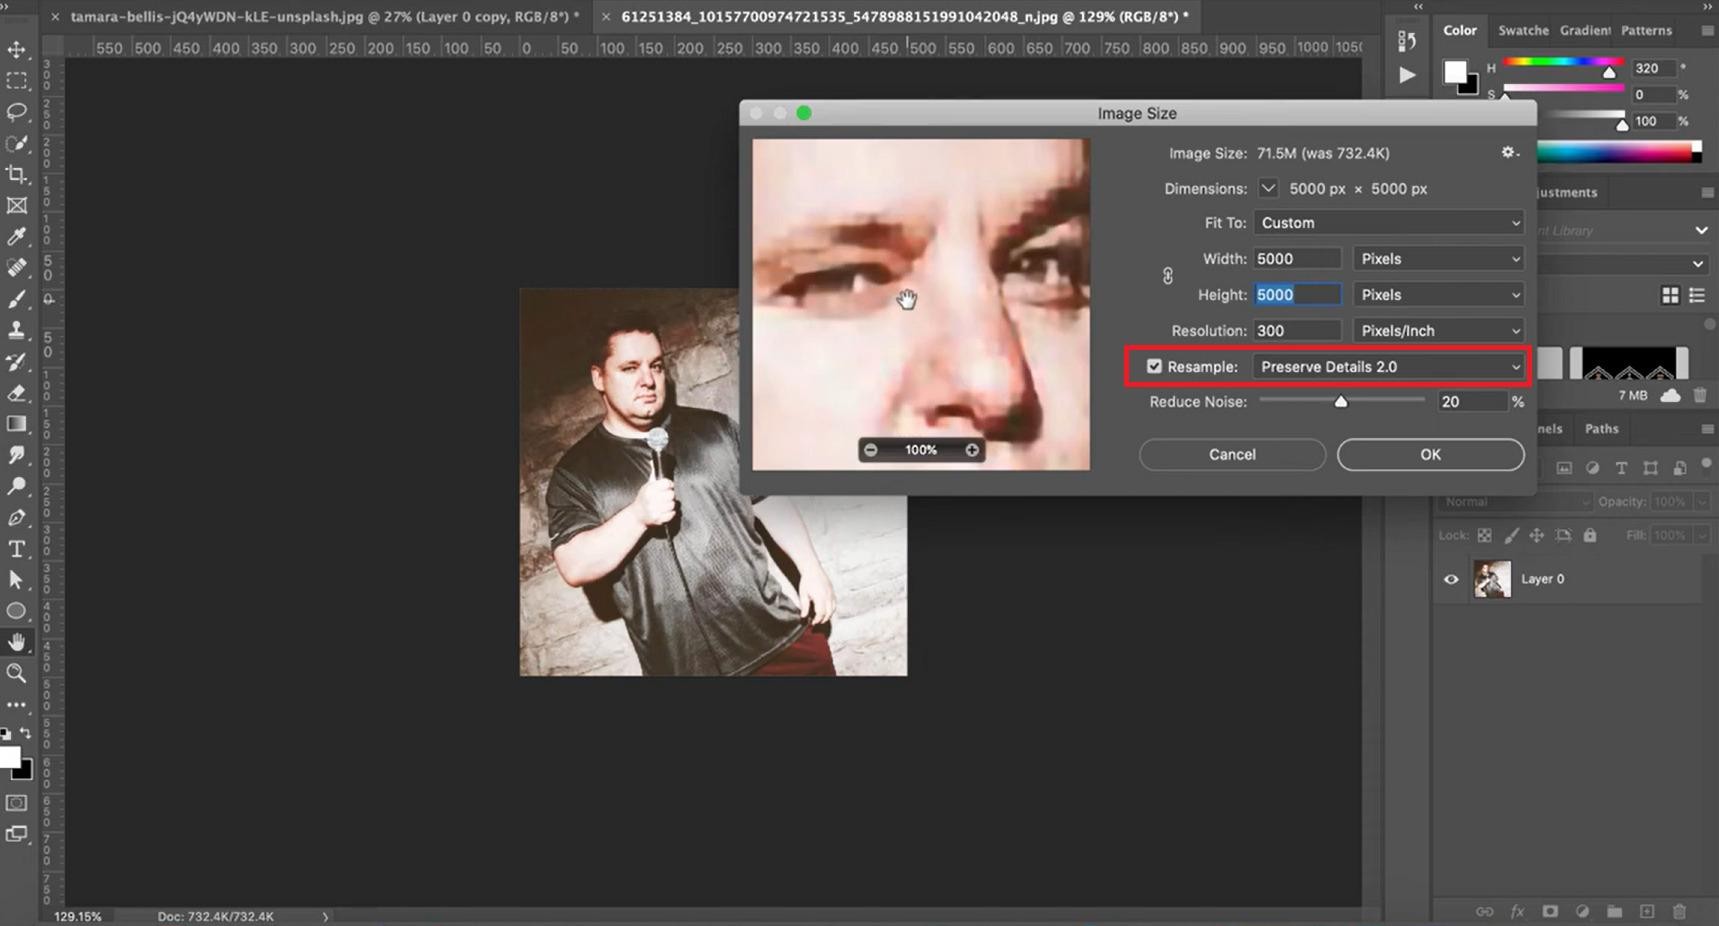Select the Path Selection tool
Image resolution: width=1719 pixels, height=926 pixels.
(17, 580)
